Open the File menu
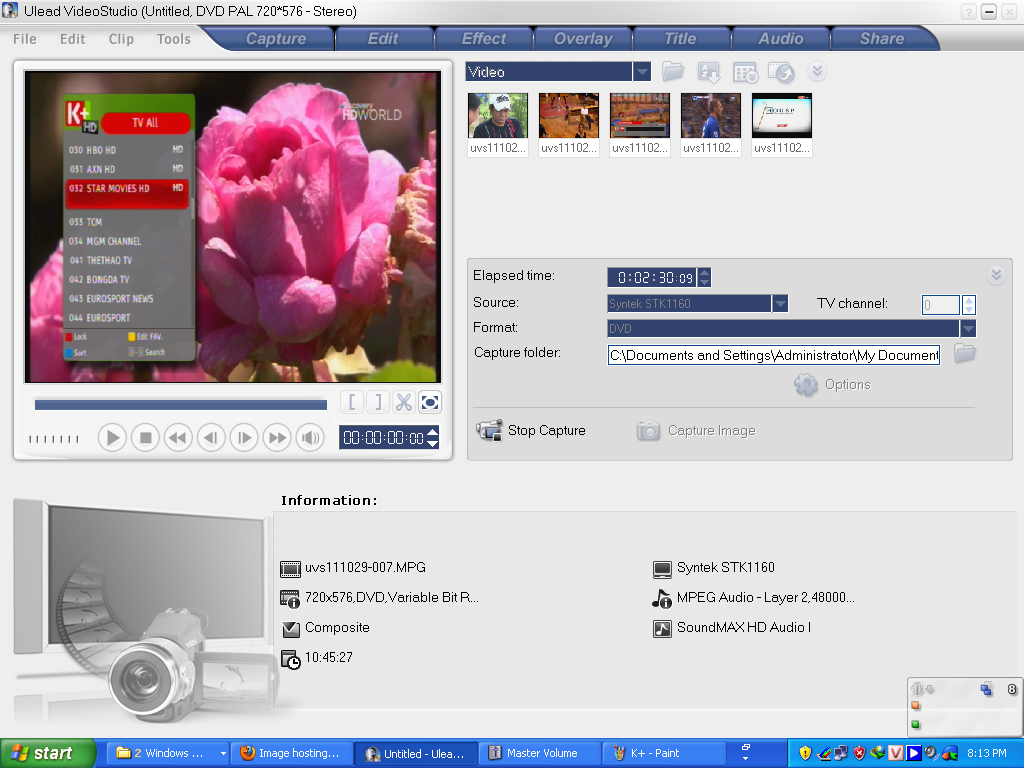This screenshot has height=768, width=1024. [25, 39]
